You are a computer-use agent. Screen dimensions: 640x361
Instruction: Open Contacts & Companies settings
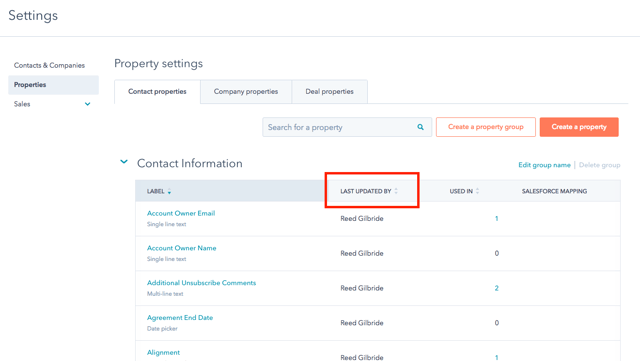[x=49, y=65]
